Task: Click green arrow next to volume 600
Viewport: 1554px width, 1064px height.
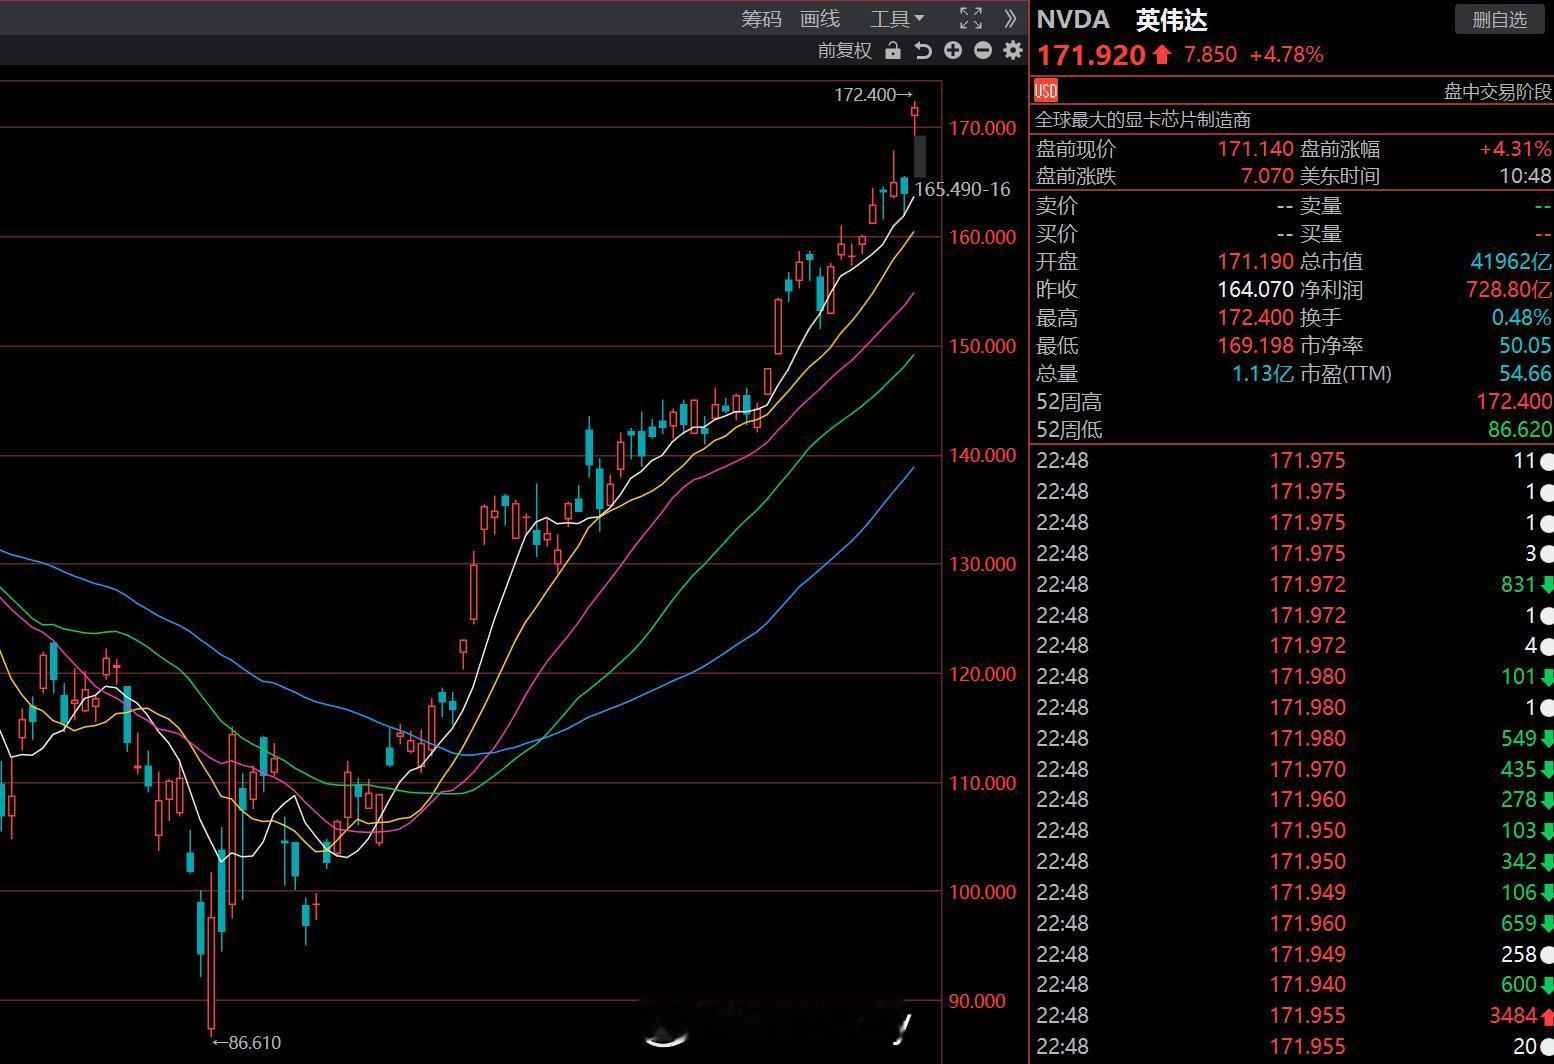Action: pos(1547,985)
